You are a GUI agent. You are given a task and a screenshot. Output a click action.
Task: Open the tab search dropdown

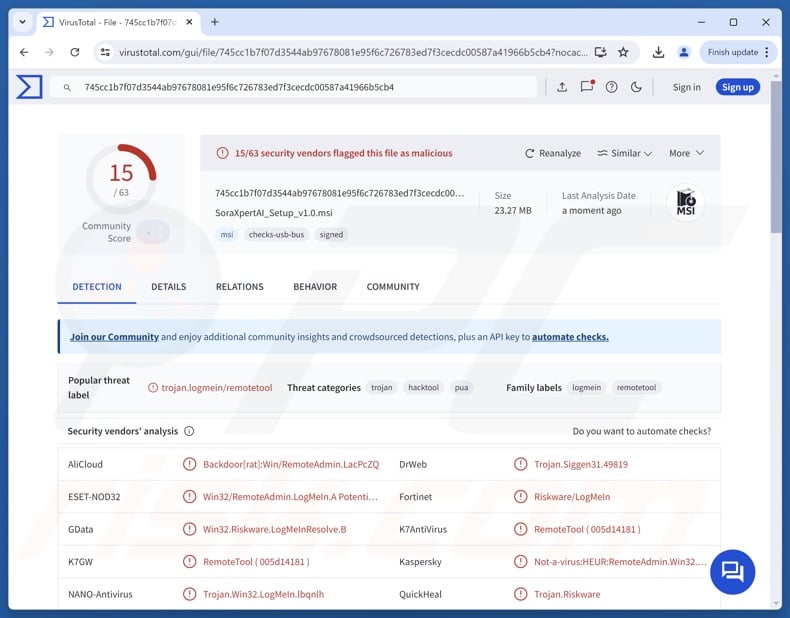(23, 22)
